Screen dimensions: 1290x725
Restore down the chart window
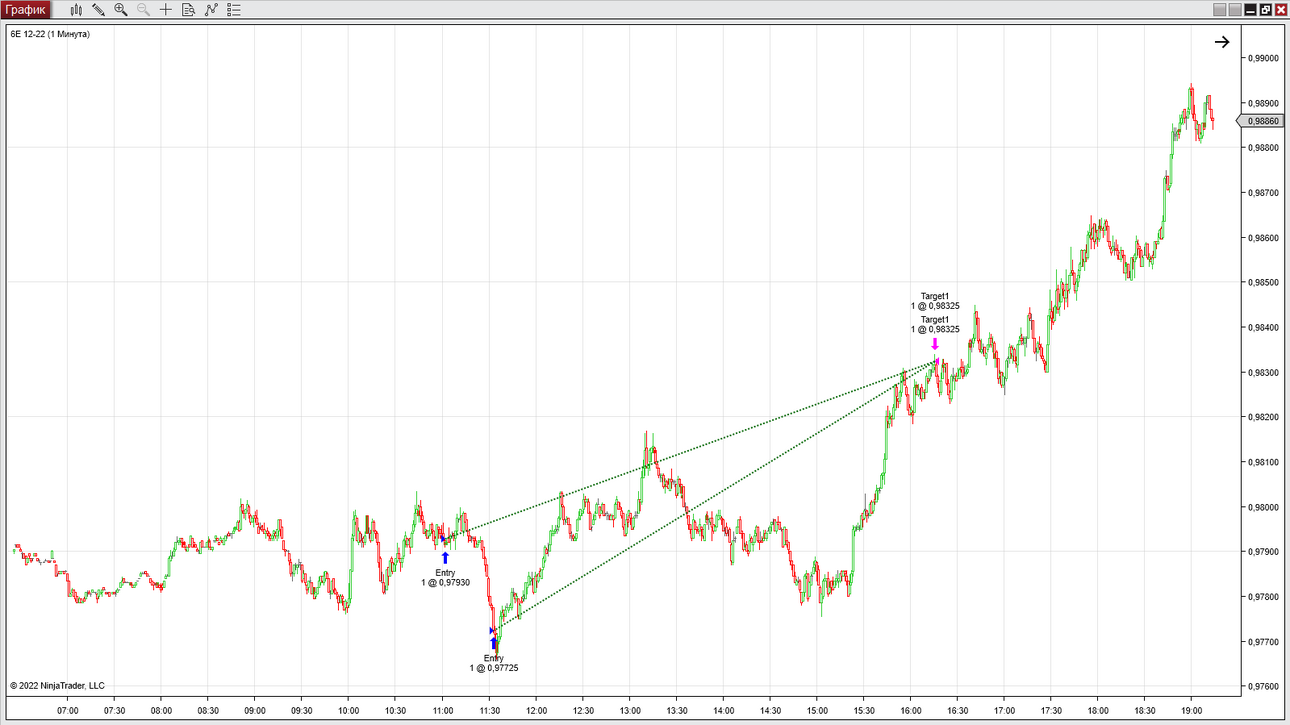(1266, 10)
